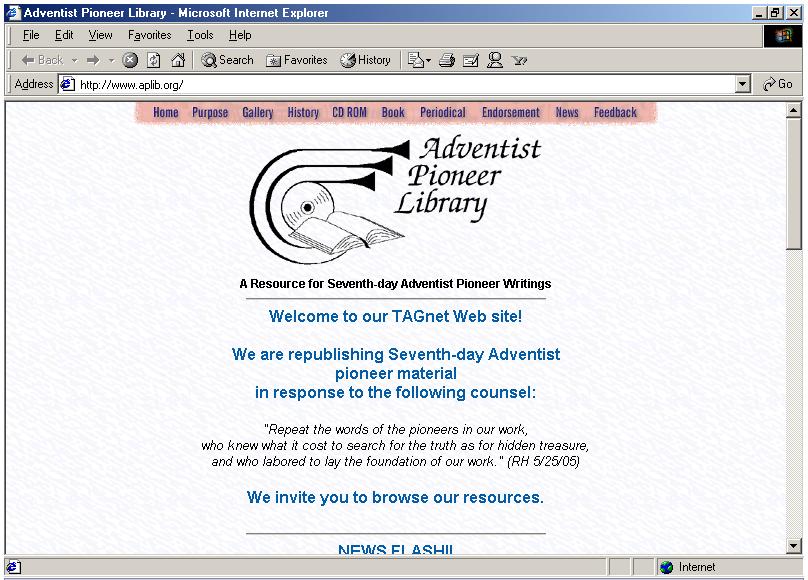
Task: Expand the Mail button dropdown arrow
Action: 429,60
